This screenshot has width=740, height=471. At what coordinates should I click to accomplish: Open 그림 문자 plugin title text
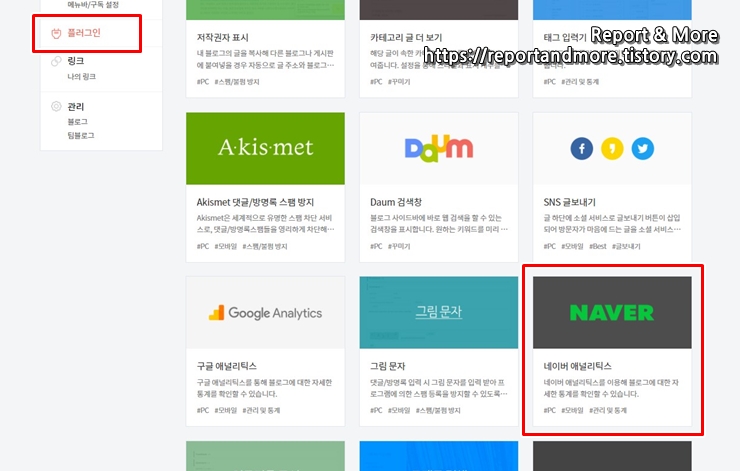pos(387,366)
